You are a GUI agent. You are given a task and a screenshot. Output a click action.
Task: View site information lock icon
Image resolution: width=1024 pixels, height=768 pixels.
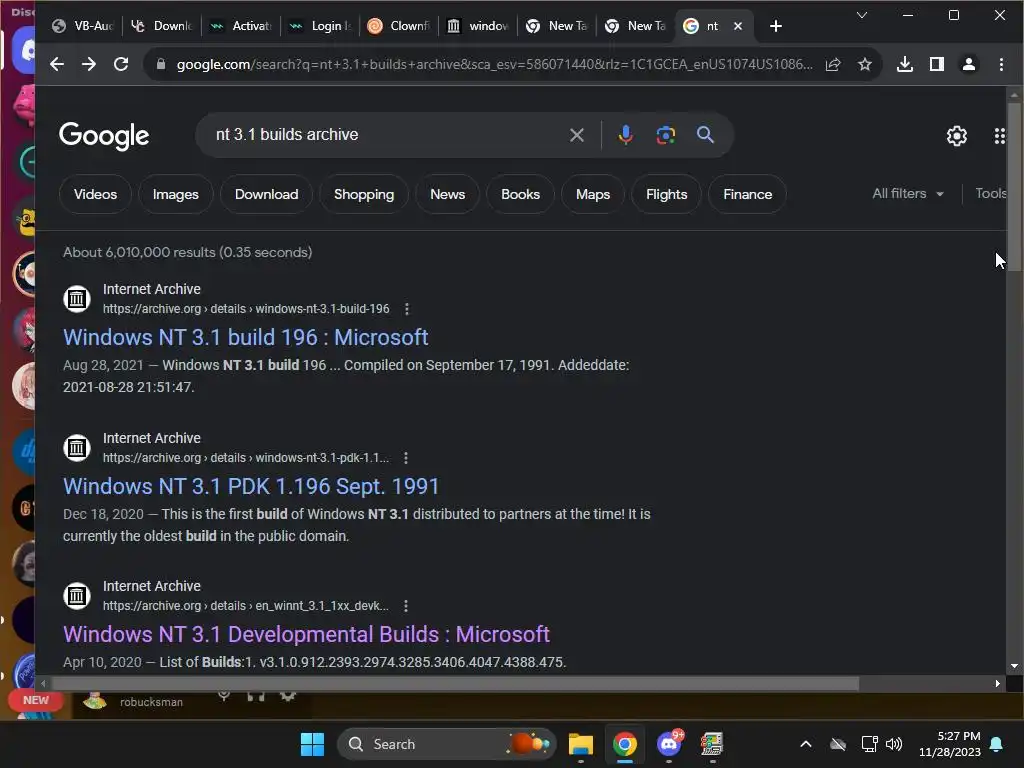tap(161, 64)
